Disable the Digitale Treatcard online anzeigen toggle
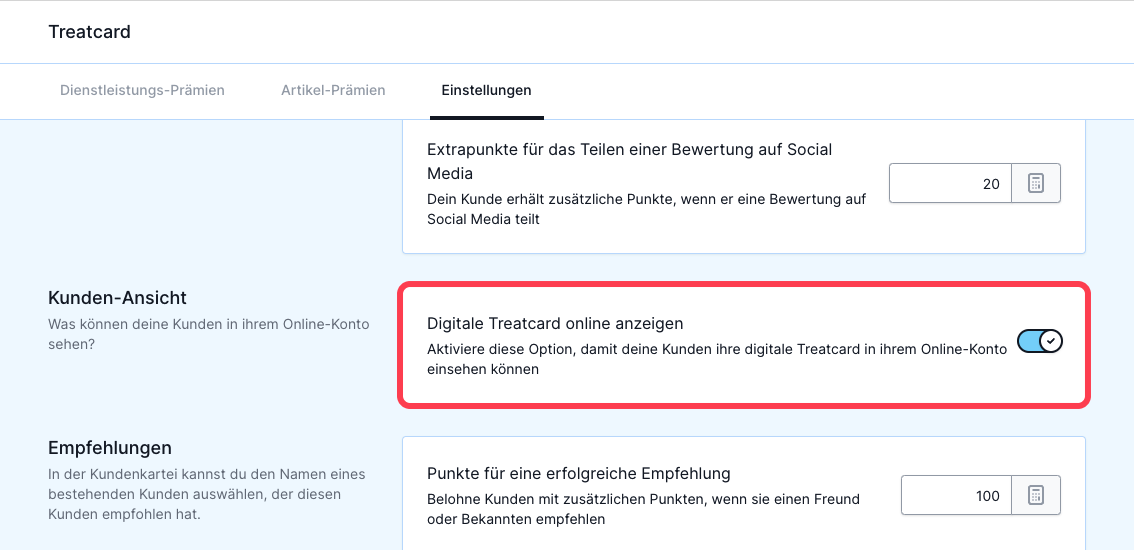The height and width of the screenshot is (550, 1134). pos(1039,342)
